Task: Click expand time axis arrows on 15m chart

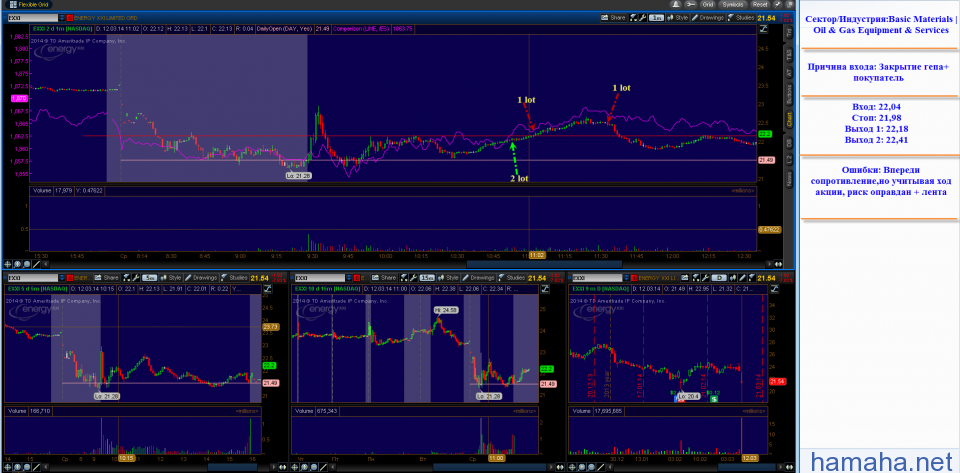Action: (x=560, y=467)
